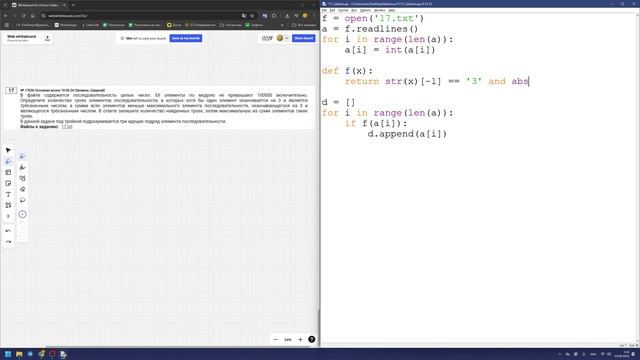Select the sticky note tool
This screenshot has height=360, width=640.
pyautogui.click(x=8, y=184)
